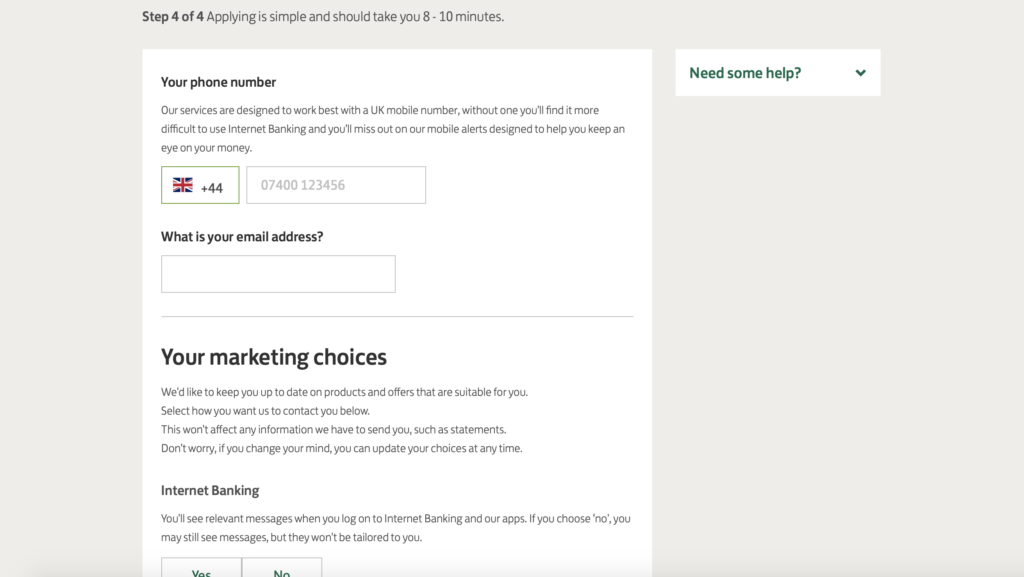1024x577 pixels.
Task: Click the line about updating your choices anytime
Action: pos(342,448)
